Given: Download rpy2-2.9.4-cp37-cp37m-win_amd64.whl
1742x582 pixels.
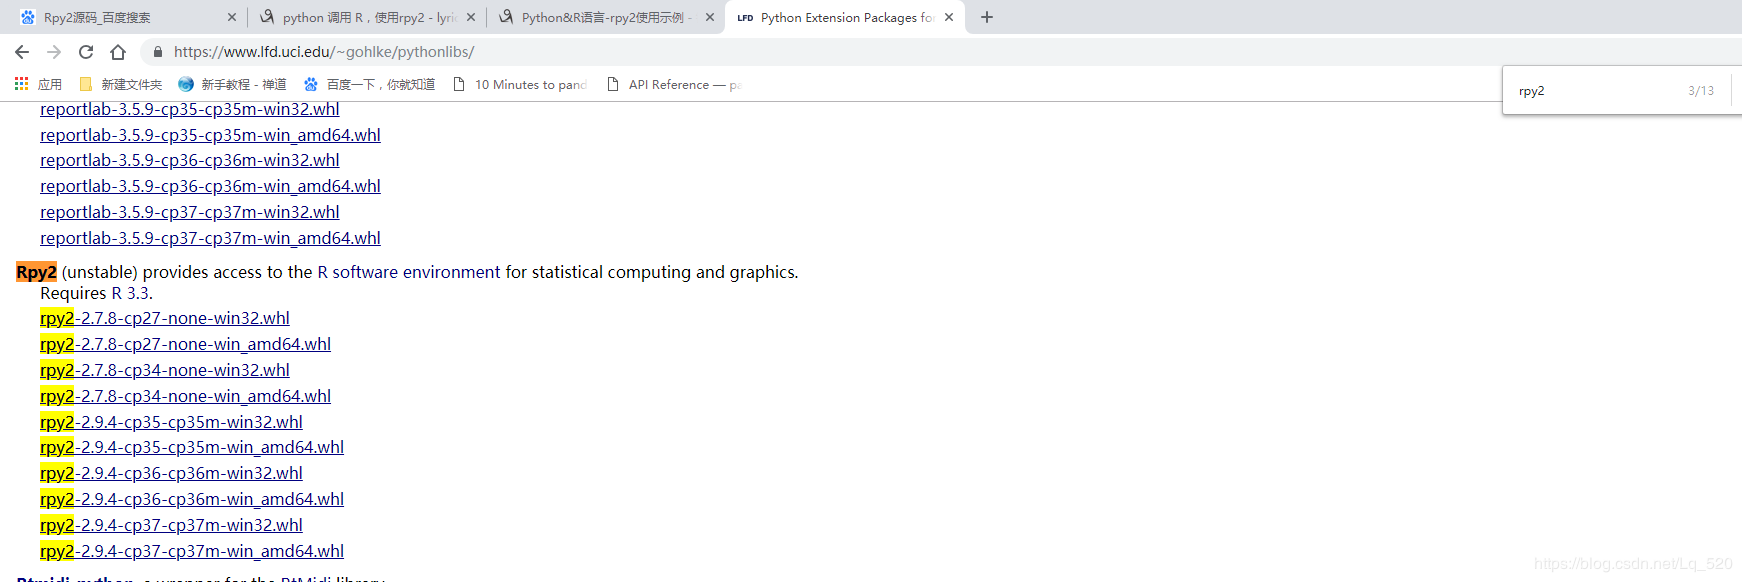Looking at the screenshot, I should pos(192,551).
